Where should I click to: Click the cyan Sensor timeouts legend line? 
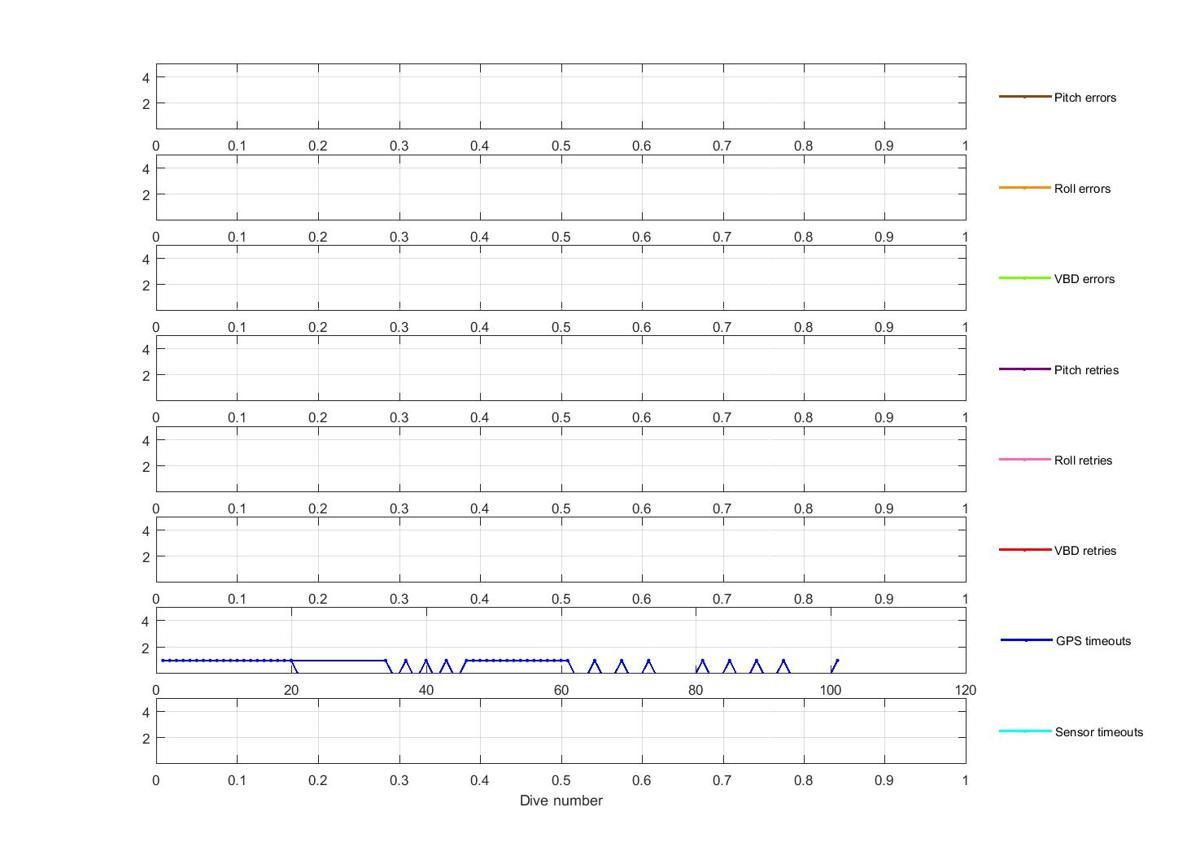[x=1026, y=731]
